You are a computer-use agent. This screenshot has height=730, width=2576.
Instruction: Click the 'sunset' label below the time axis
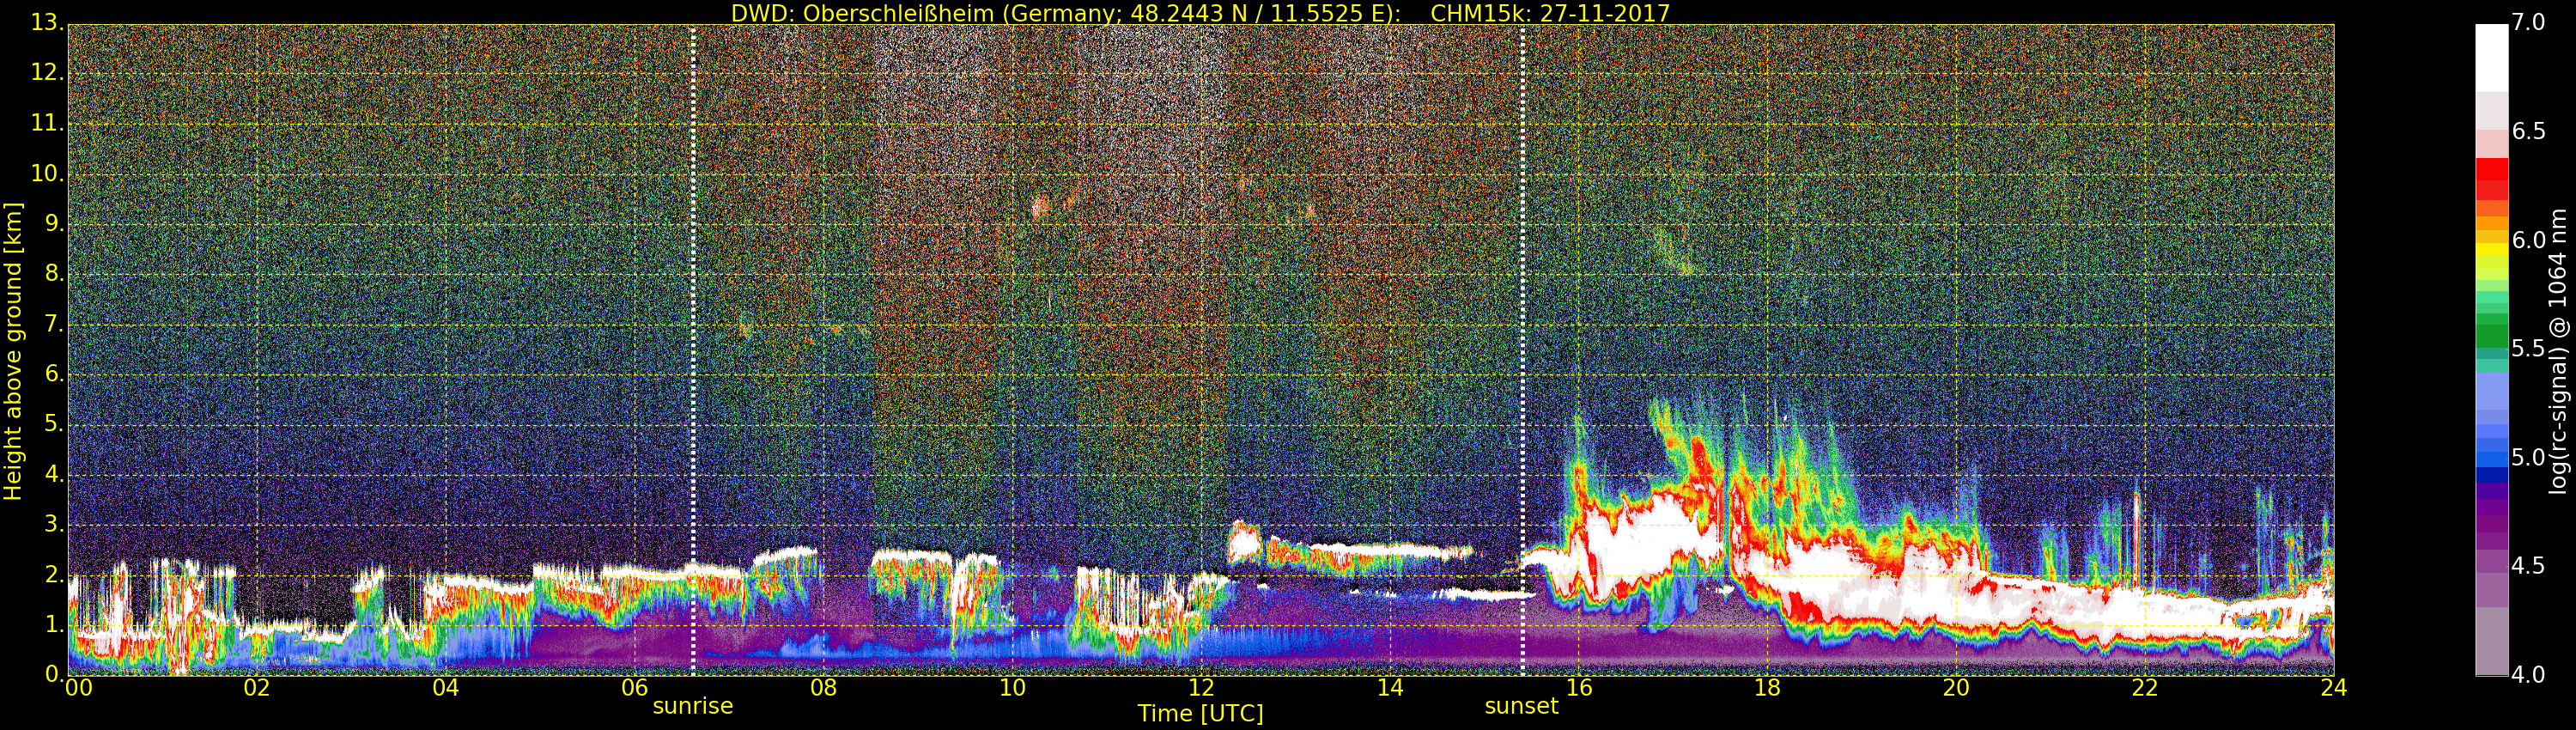coord(1521,706)
